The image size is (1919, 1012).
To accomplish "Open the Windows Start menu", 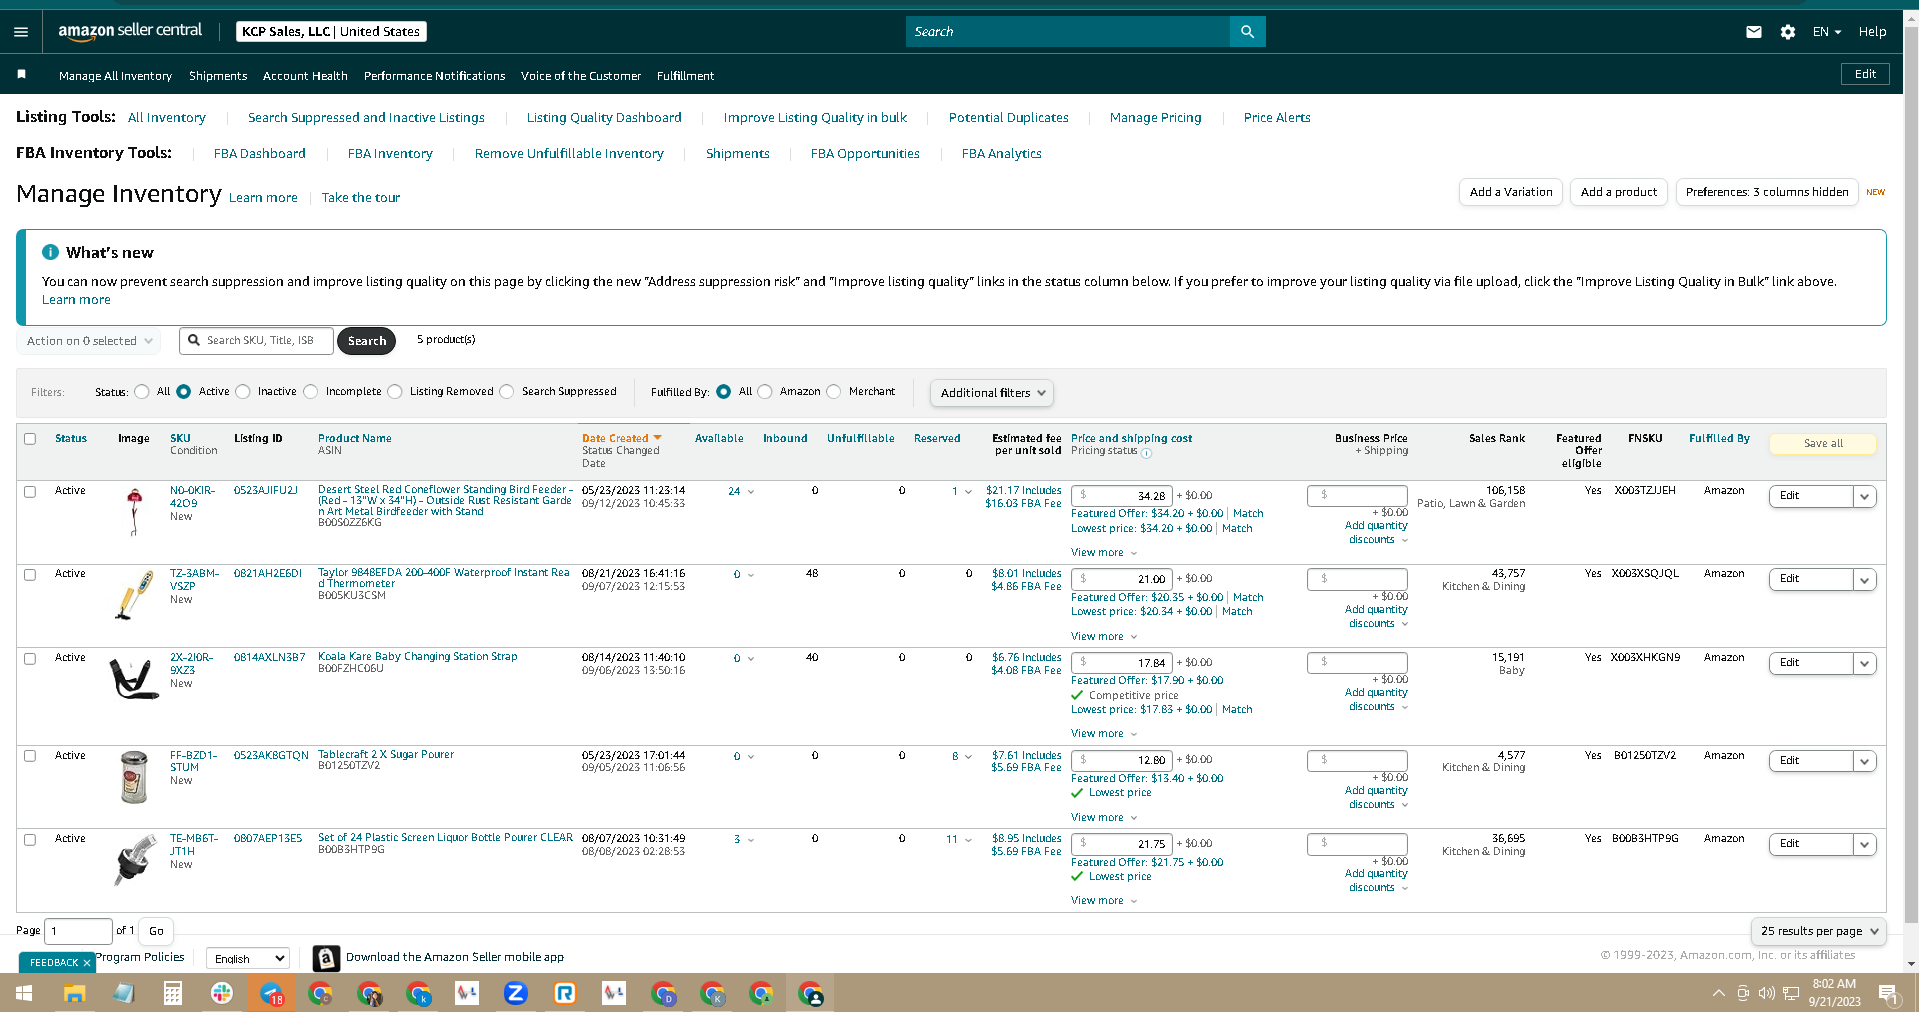I will coord(24,993).
